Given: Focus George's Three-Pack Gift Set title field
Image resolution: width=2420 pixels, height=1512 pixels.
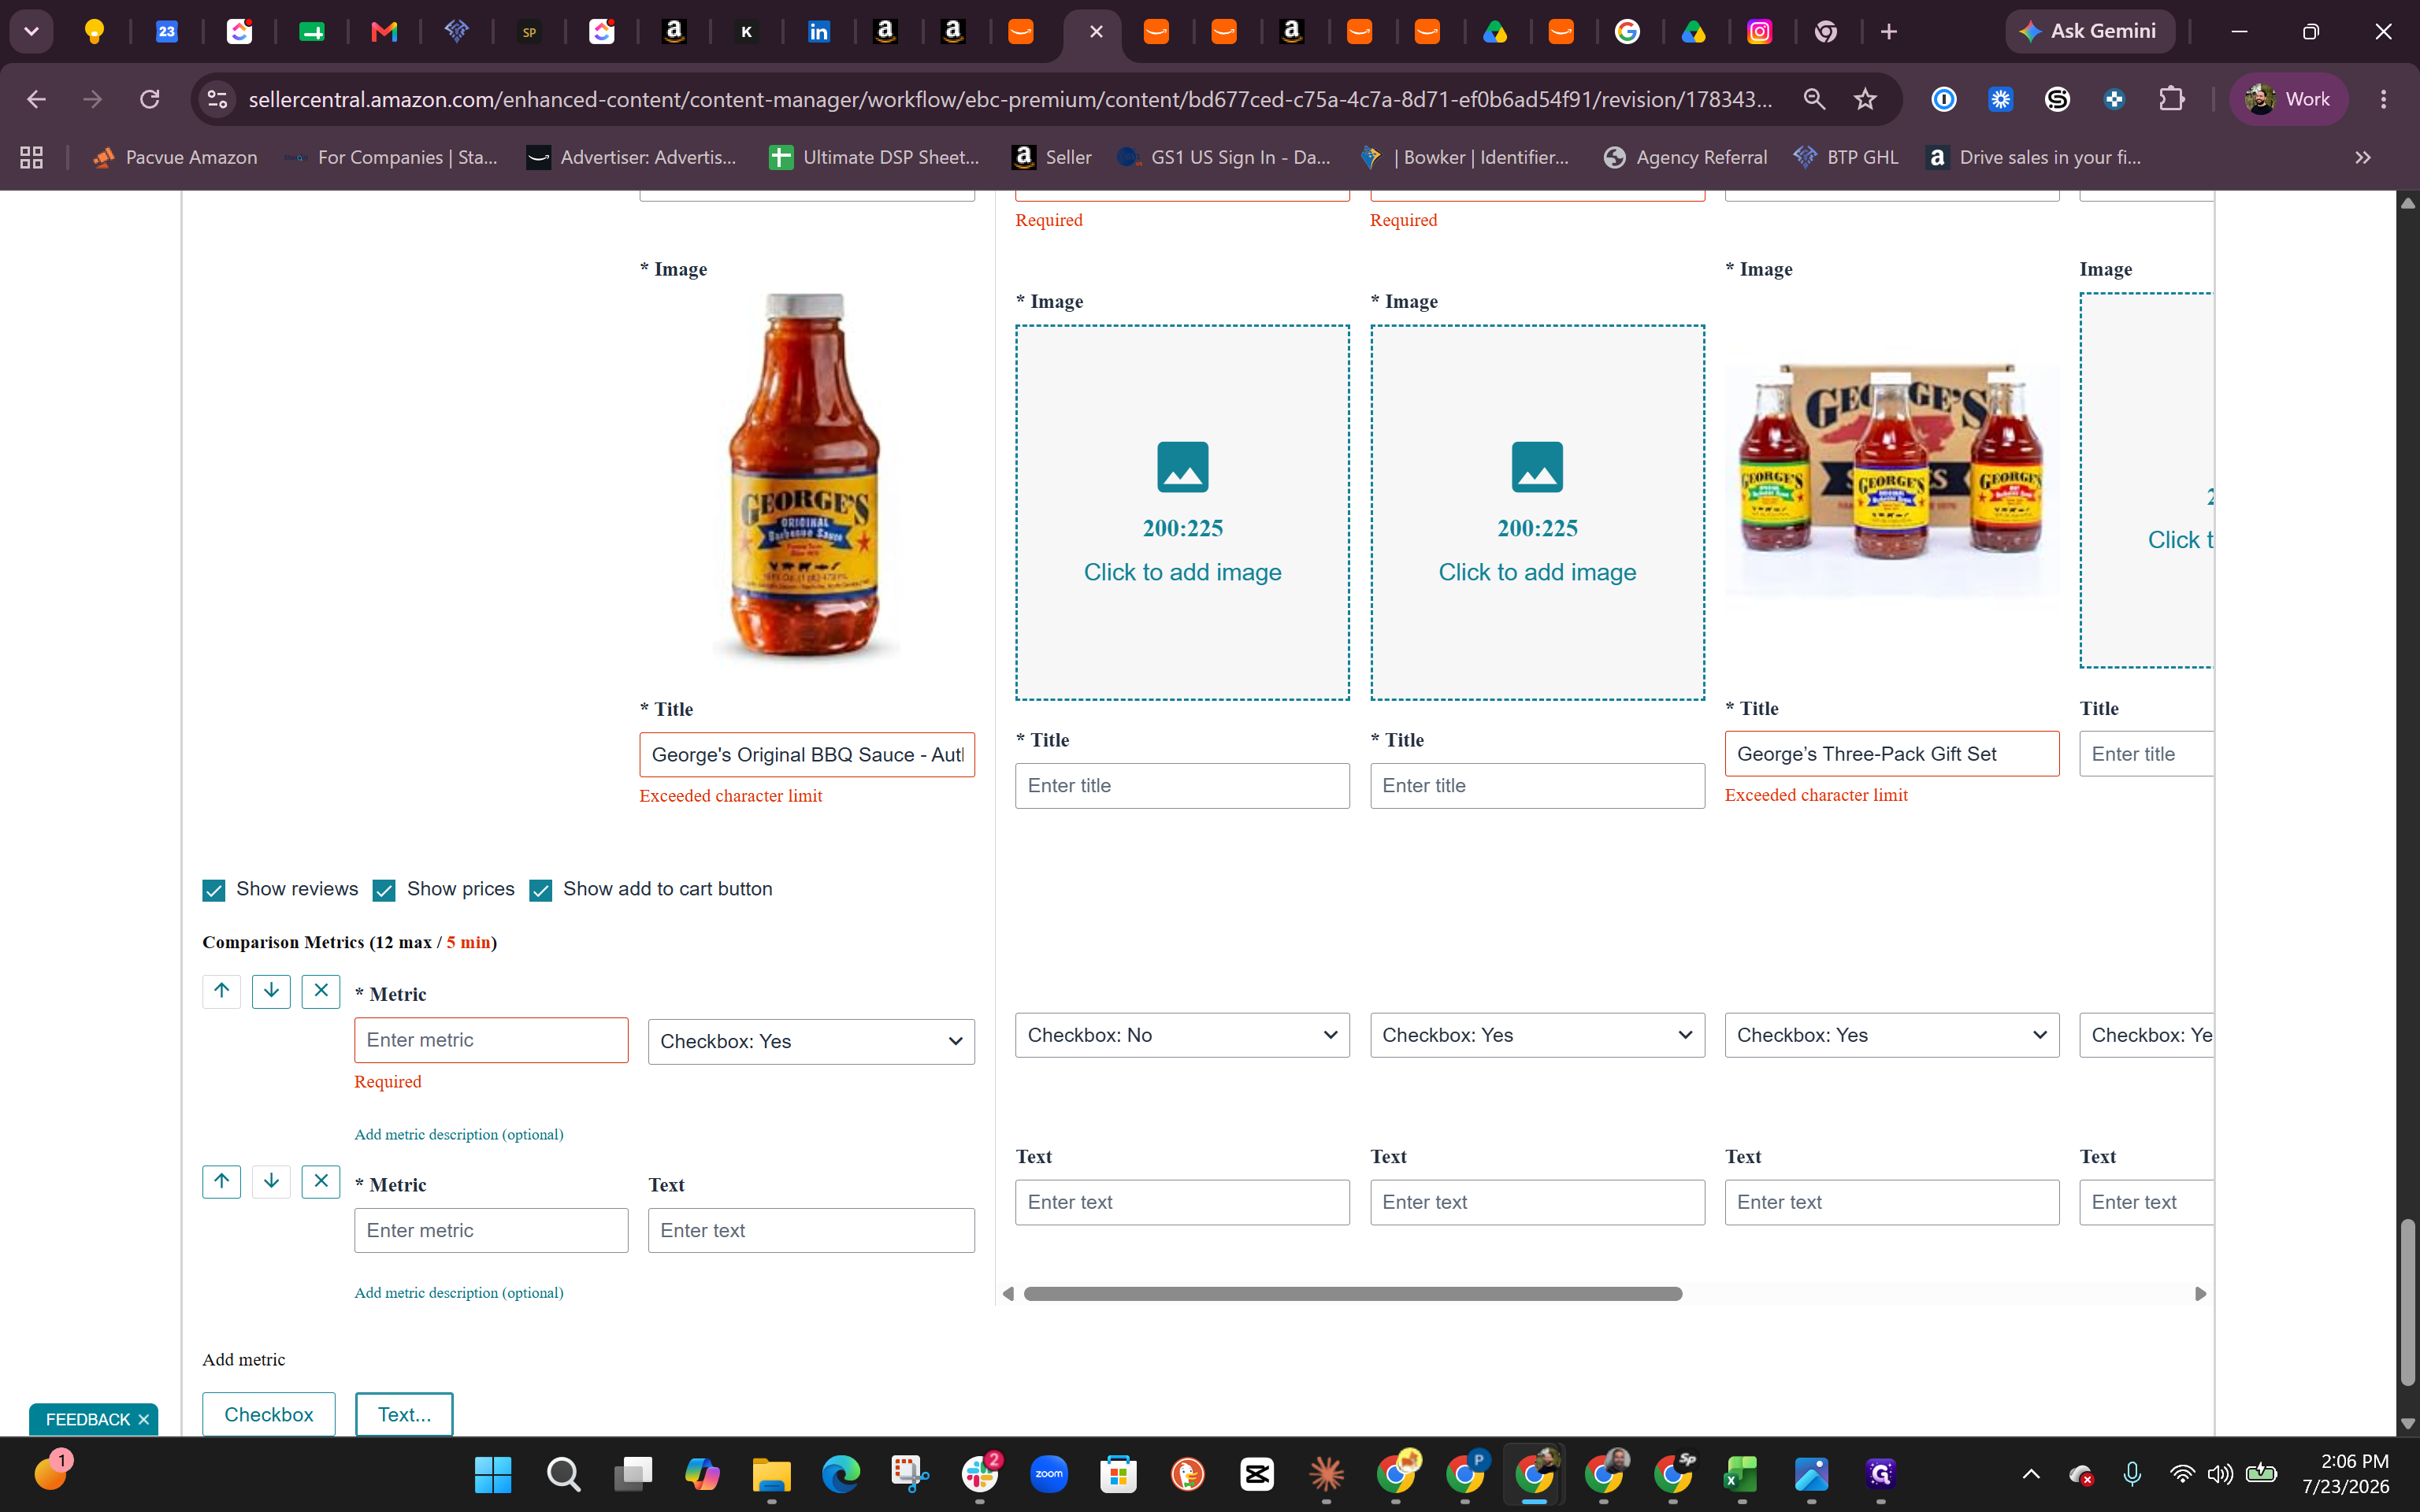Looking at the screenshot, I should tap(1891, 754).
